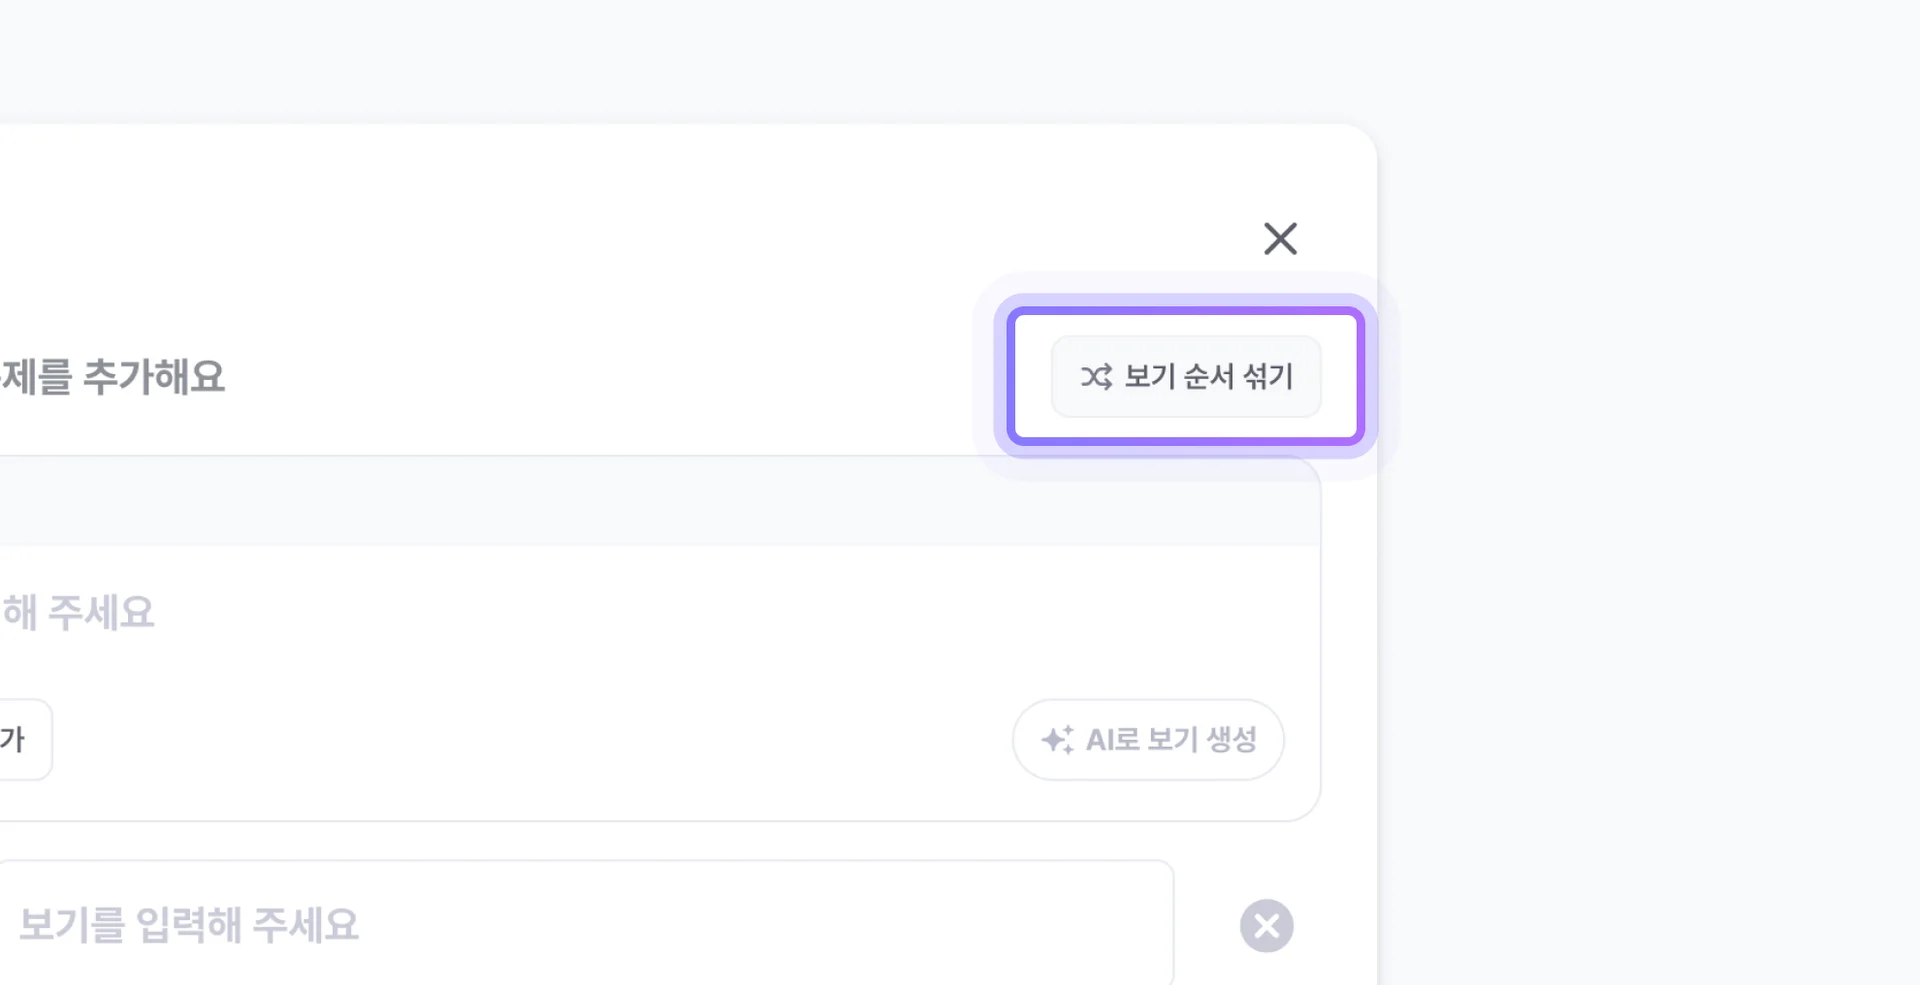
Task: Click the dialog close cross at top right
Action: pos(1280,238)
